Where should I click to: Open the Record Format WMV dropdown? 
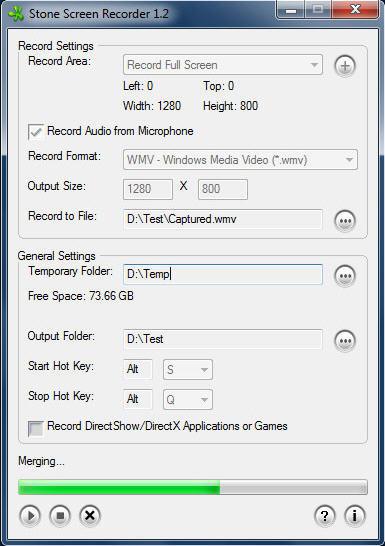click(x=240, y=160)
